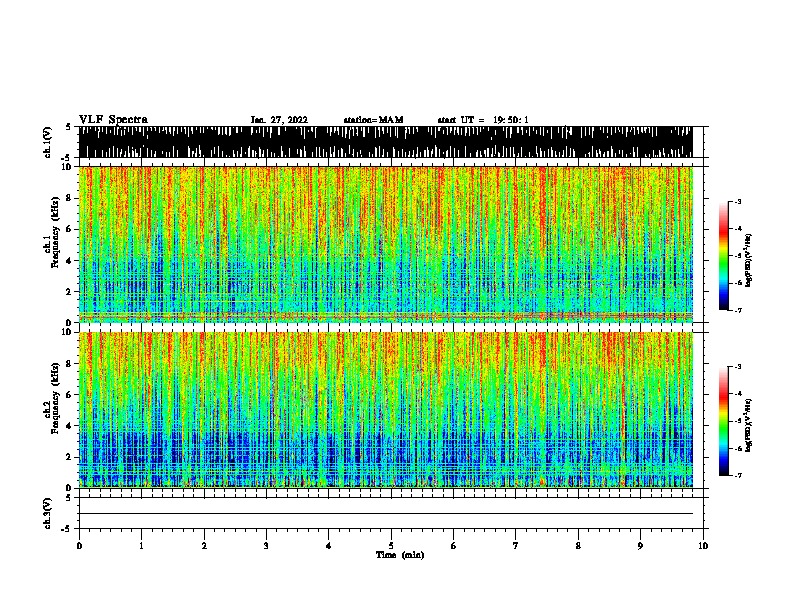This screenshot has height=612, width=792.
Task: Click the "VLF Spectra" plot title
Action: pyautogui.click(x=113, y=120)
